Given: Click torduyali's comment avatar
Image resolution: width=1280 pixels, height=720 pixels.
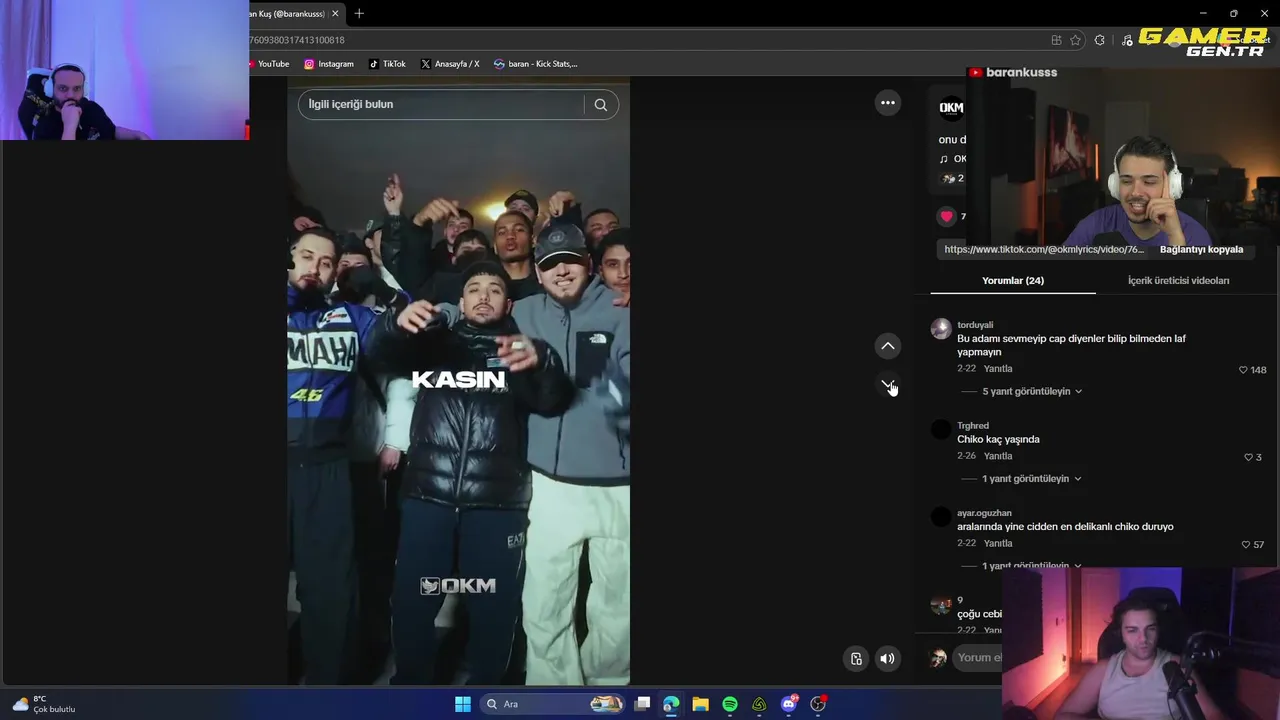Looking at the screenshot, I should click(940, 328).
